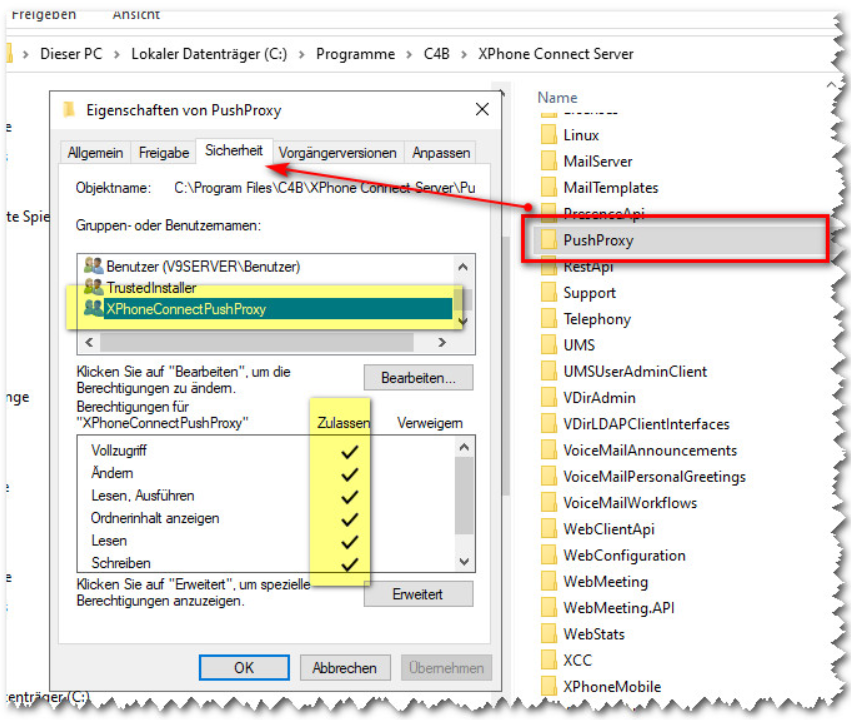Click the WebClientApi folder icon
The image size is (851, 720).
549,528
